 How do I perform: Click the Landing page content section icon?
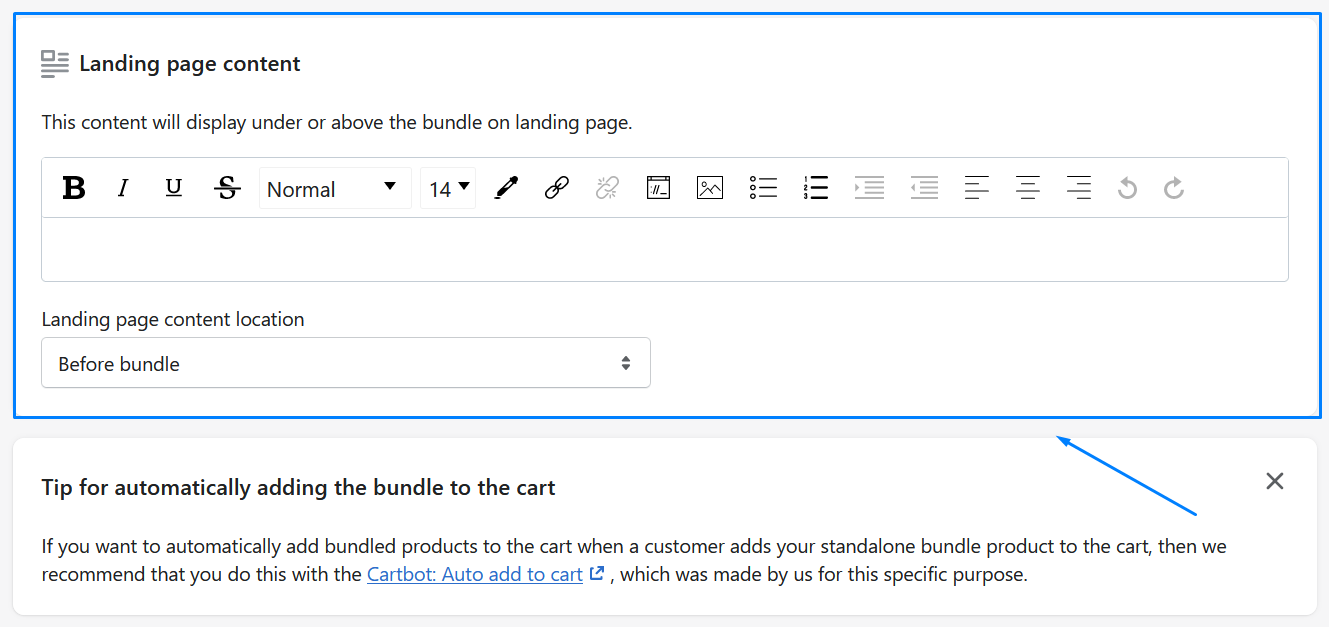[x=55, y=64]
